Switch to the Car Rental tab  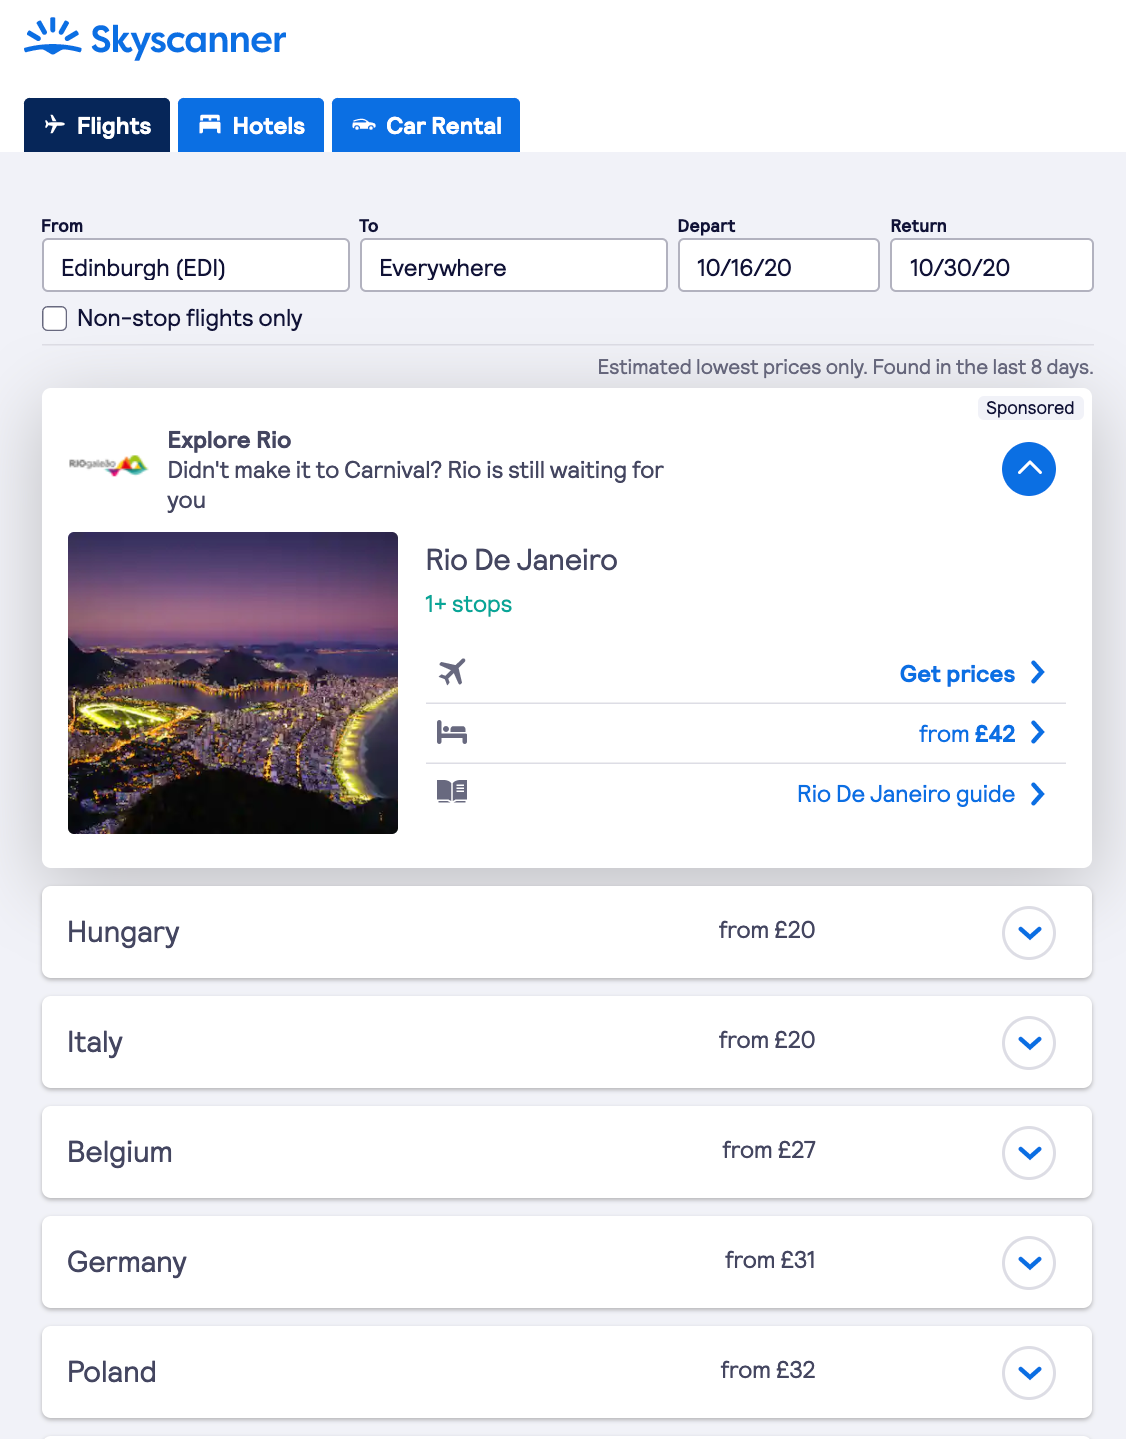click(425, 125)
